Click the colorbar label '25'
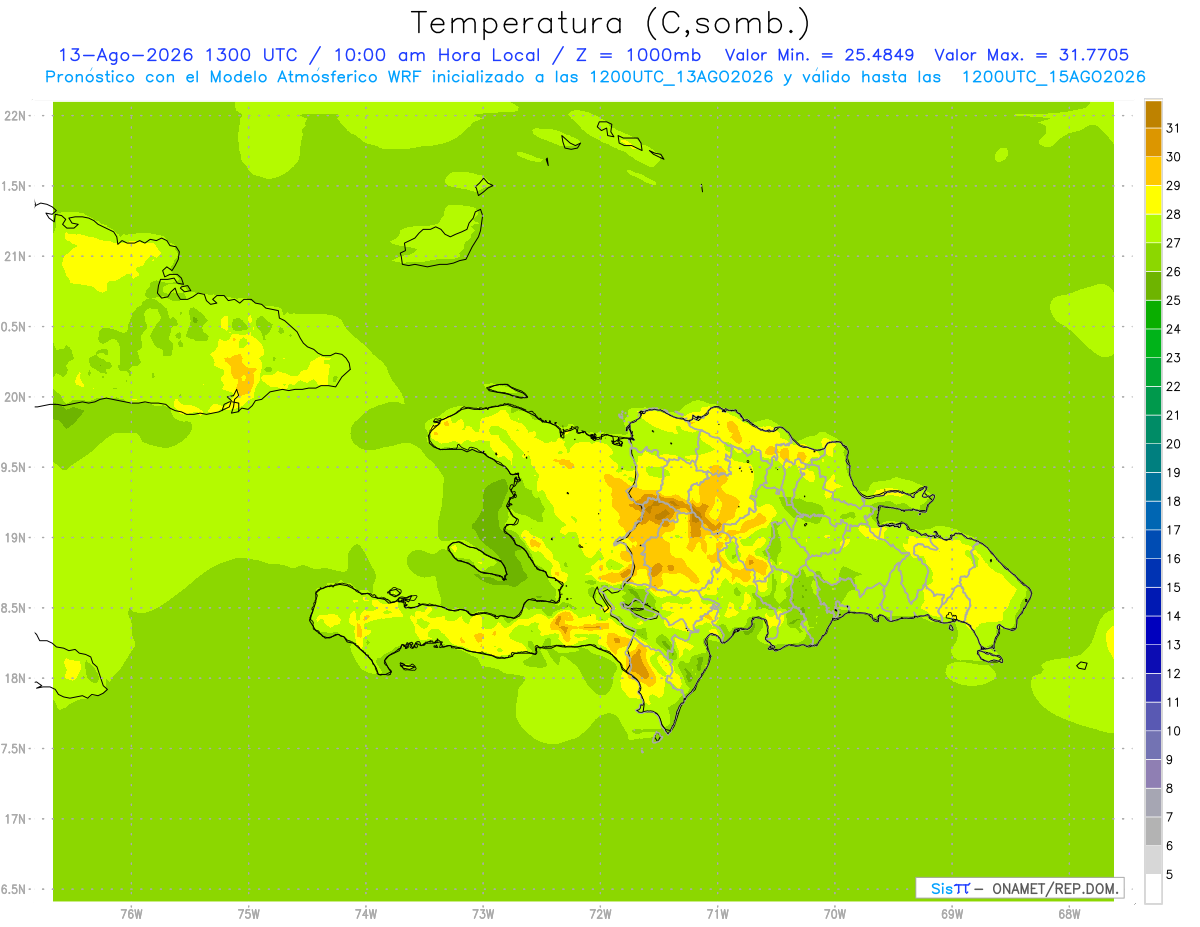The image size is (1200, 927). coord(1174,300)
